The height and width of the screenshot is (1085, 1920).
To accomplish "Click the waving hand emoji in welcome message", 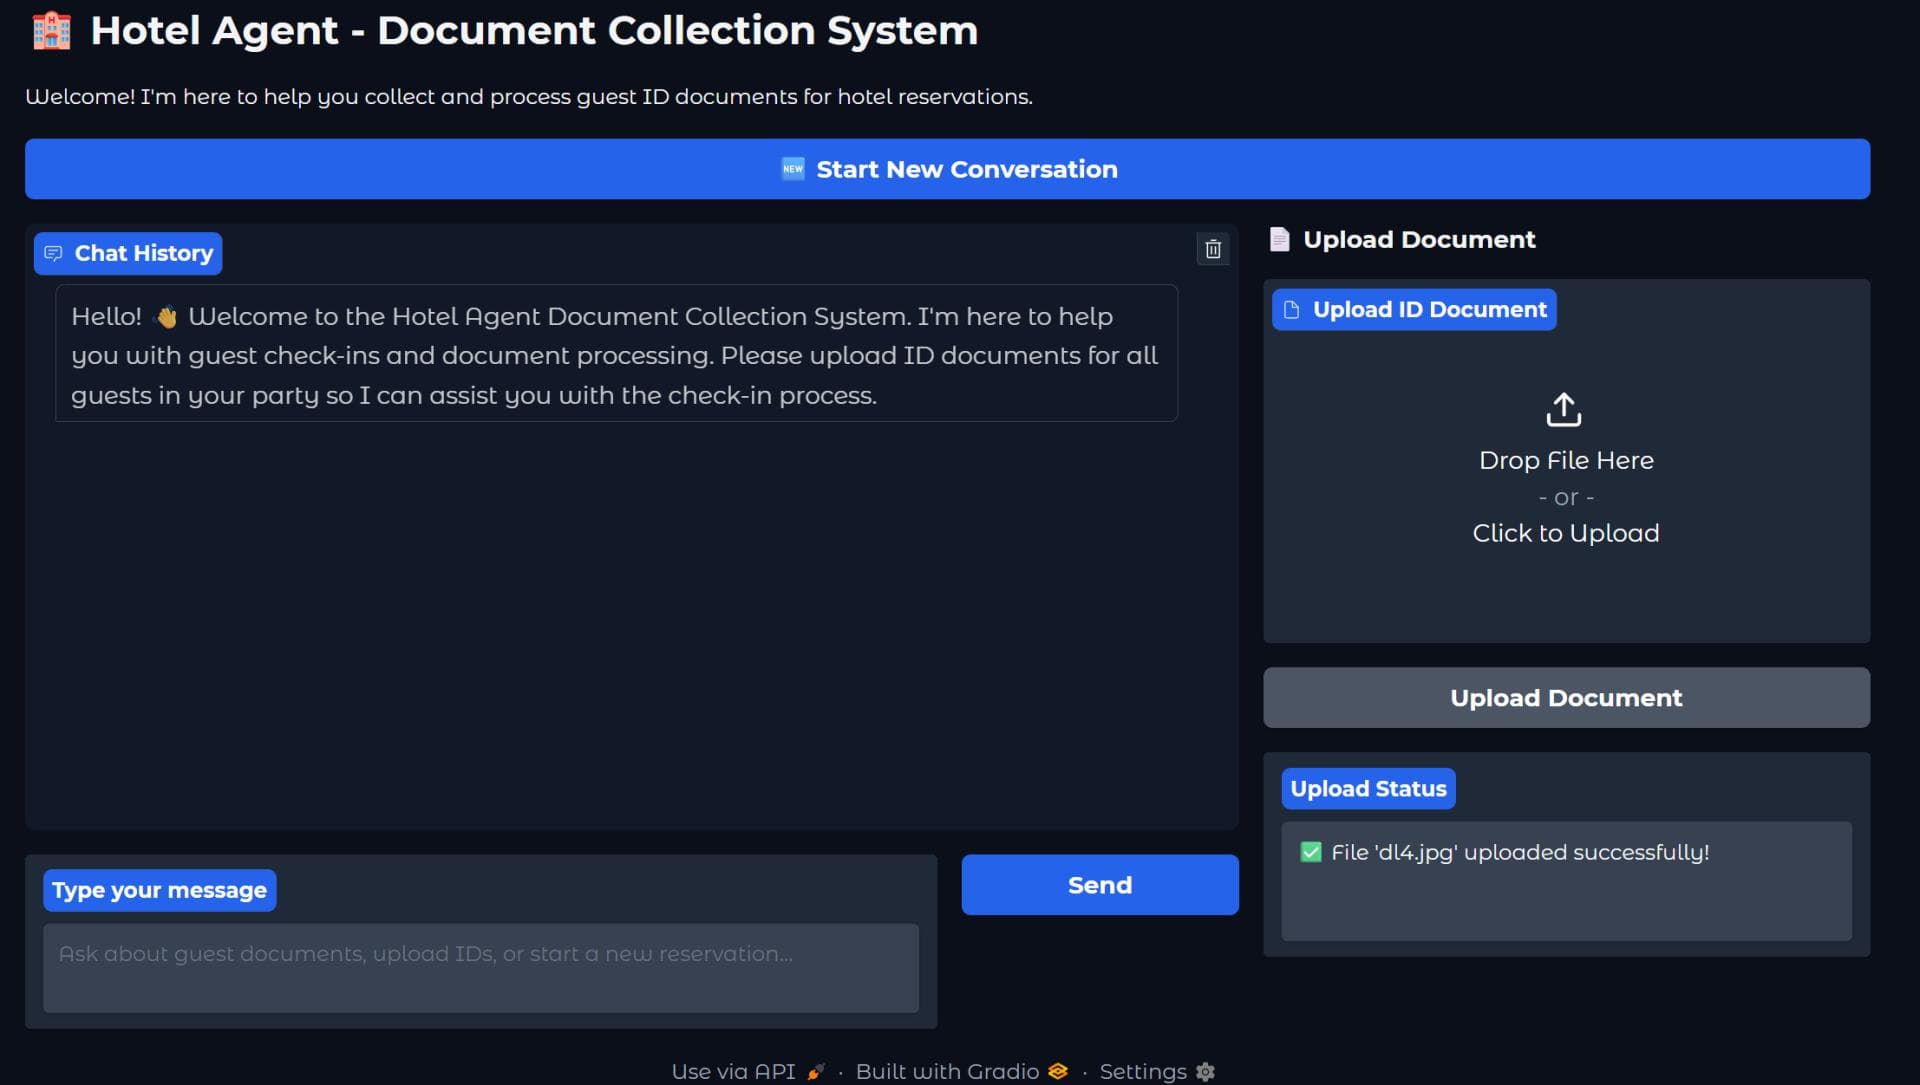I will pyautogui.click(x=166, y=317).
